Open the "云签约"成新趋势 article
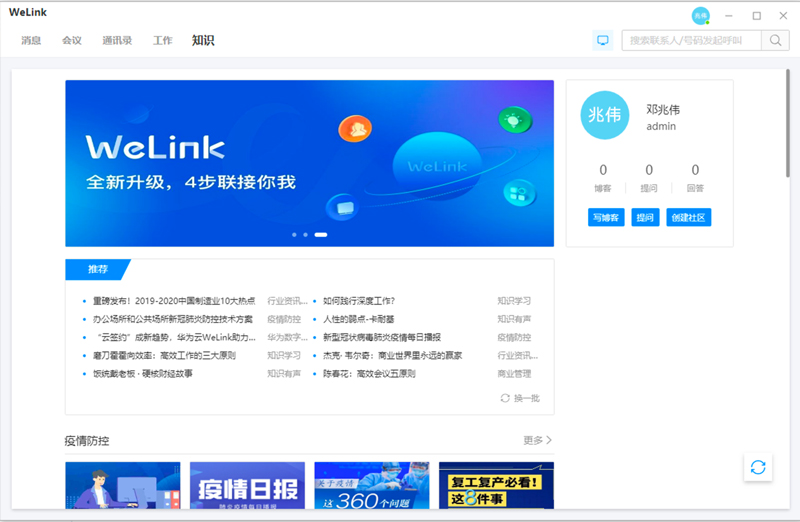Image resolution: width=800 pixels, height=522 pixels. 174,338
